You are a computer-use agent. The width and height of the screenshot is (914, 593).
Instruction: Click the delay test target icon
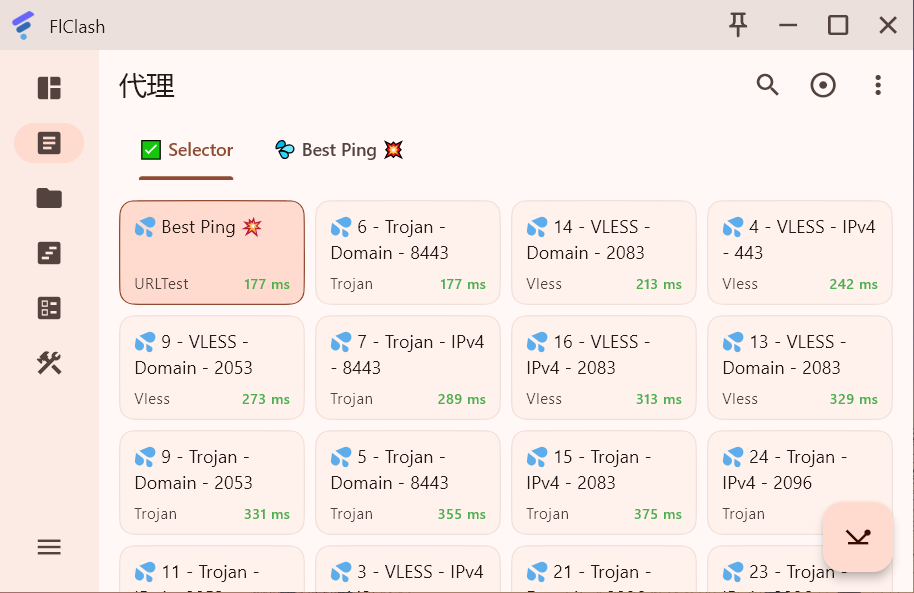pos(823,85)
